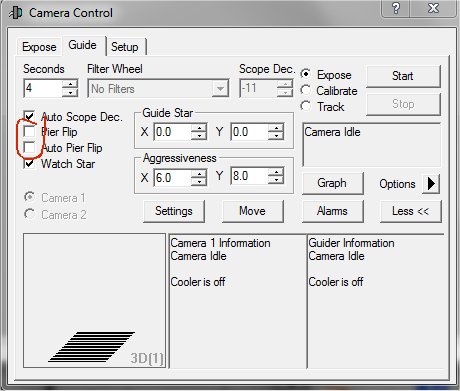
Task: Decrease Aggressiveness Y value
Action: [276, 180]
